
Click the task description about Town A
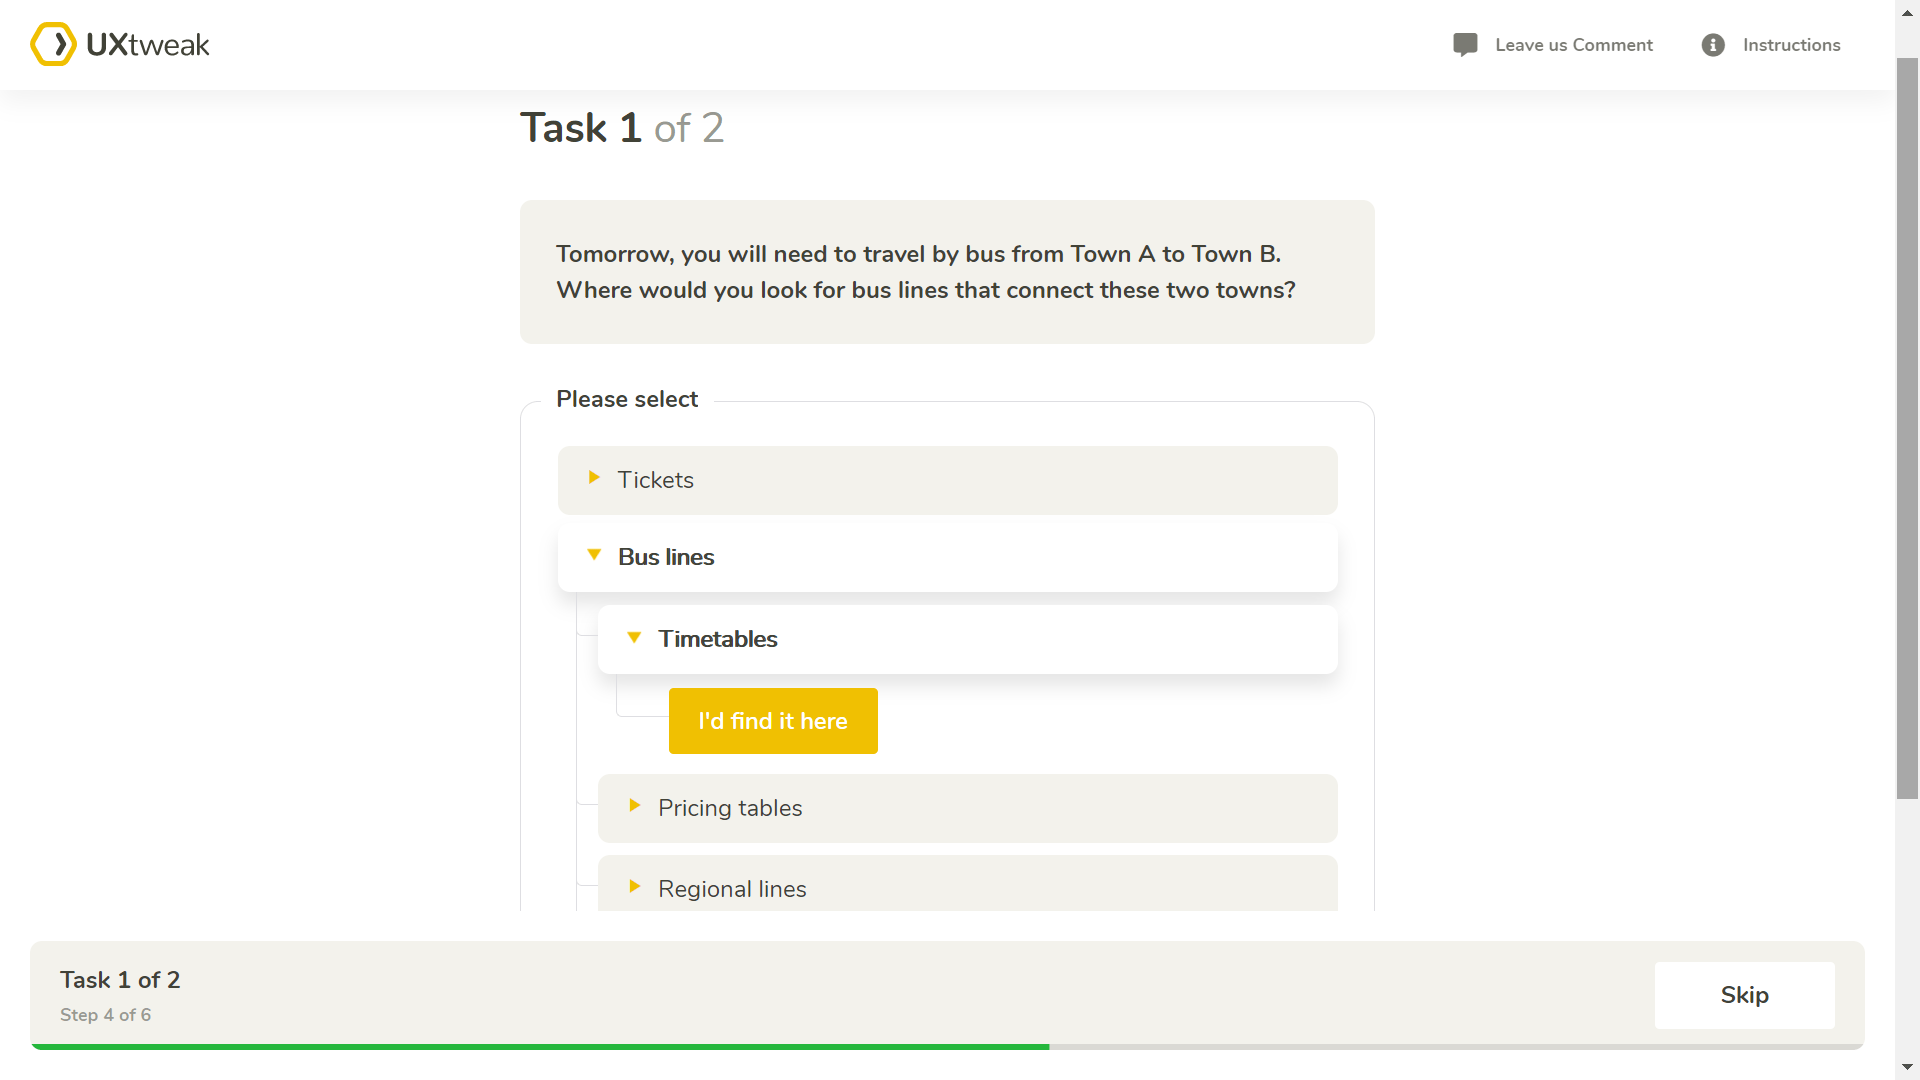pyautogui.click(x=926, y=272)
